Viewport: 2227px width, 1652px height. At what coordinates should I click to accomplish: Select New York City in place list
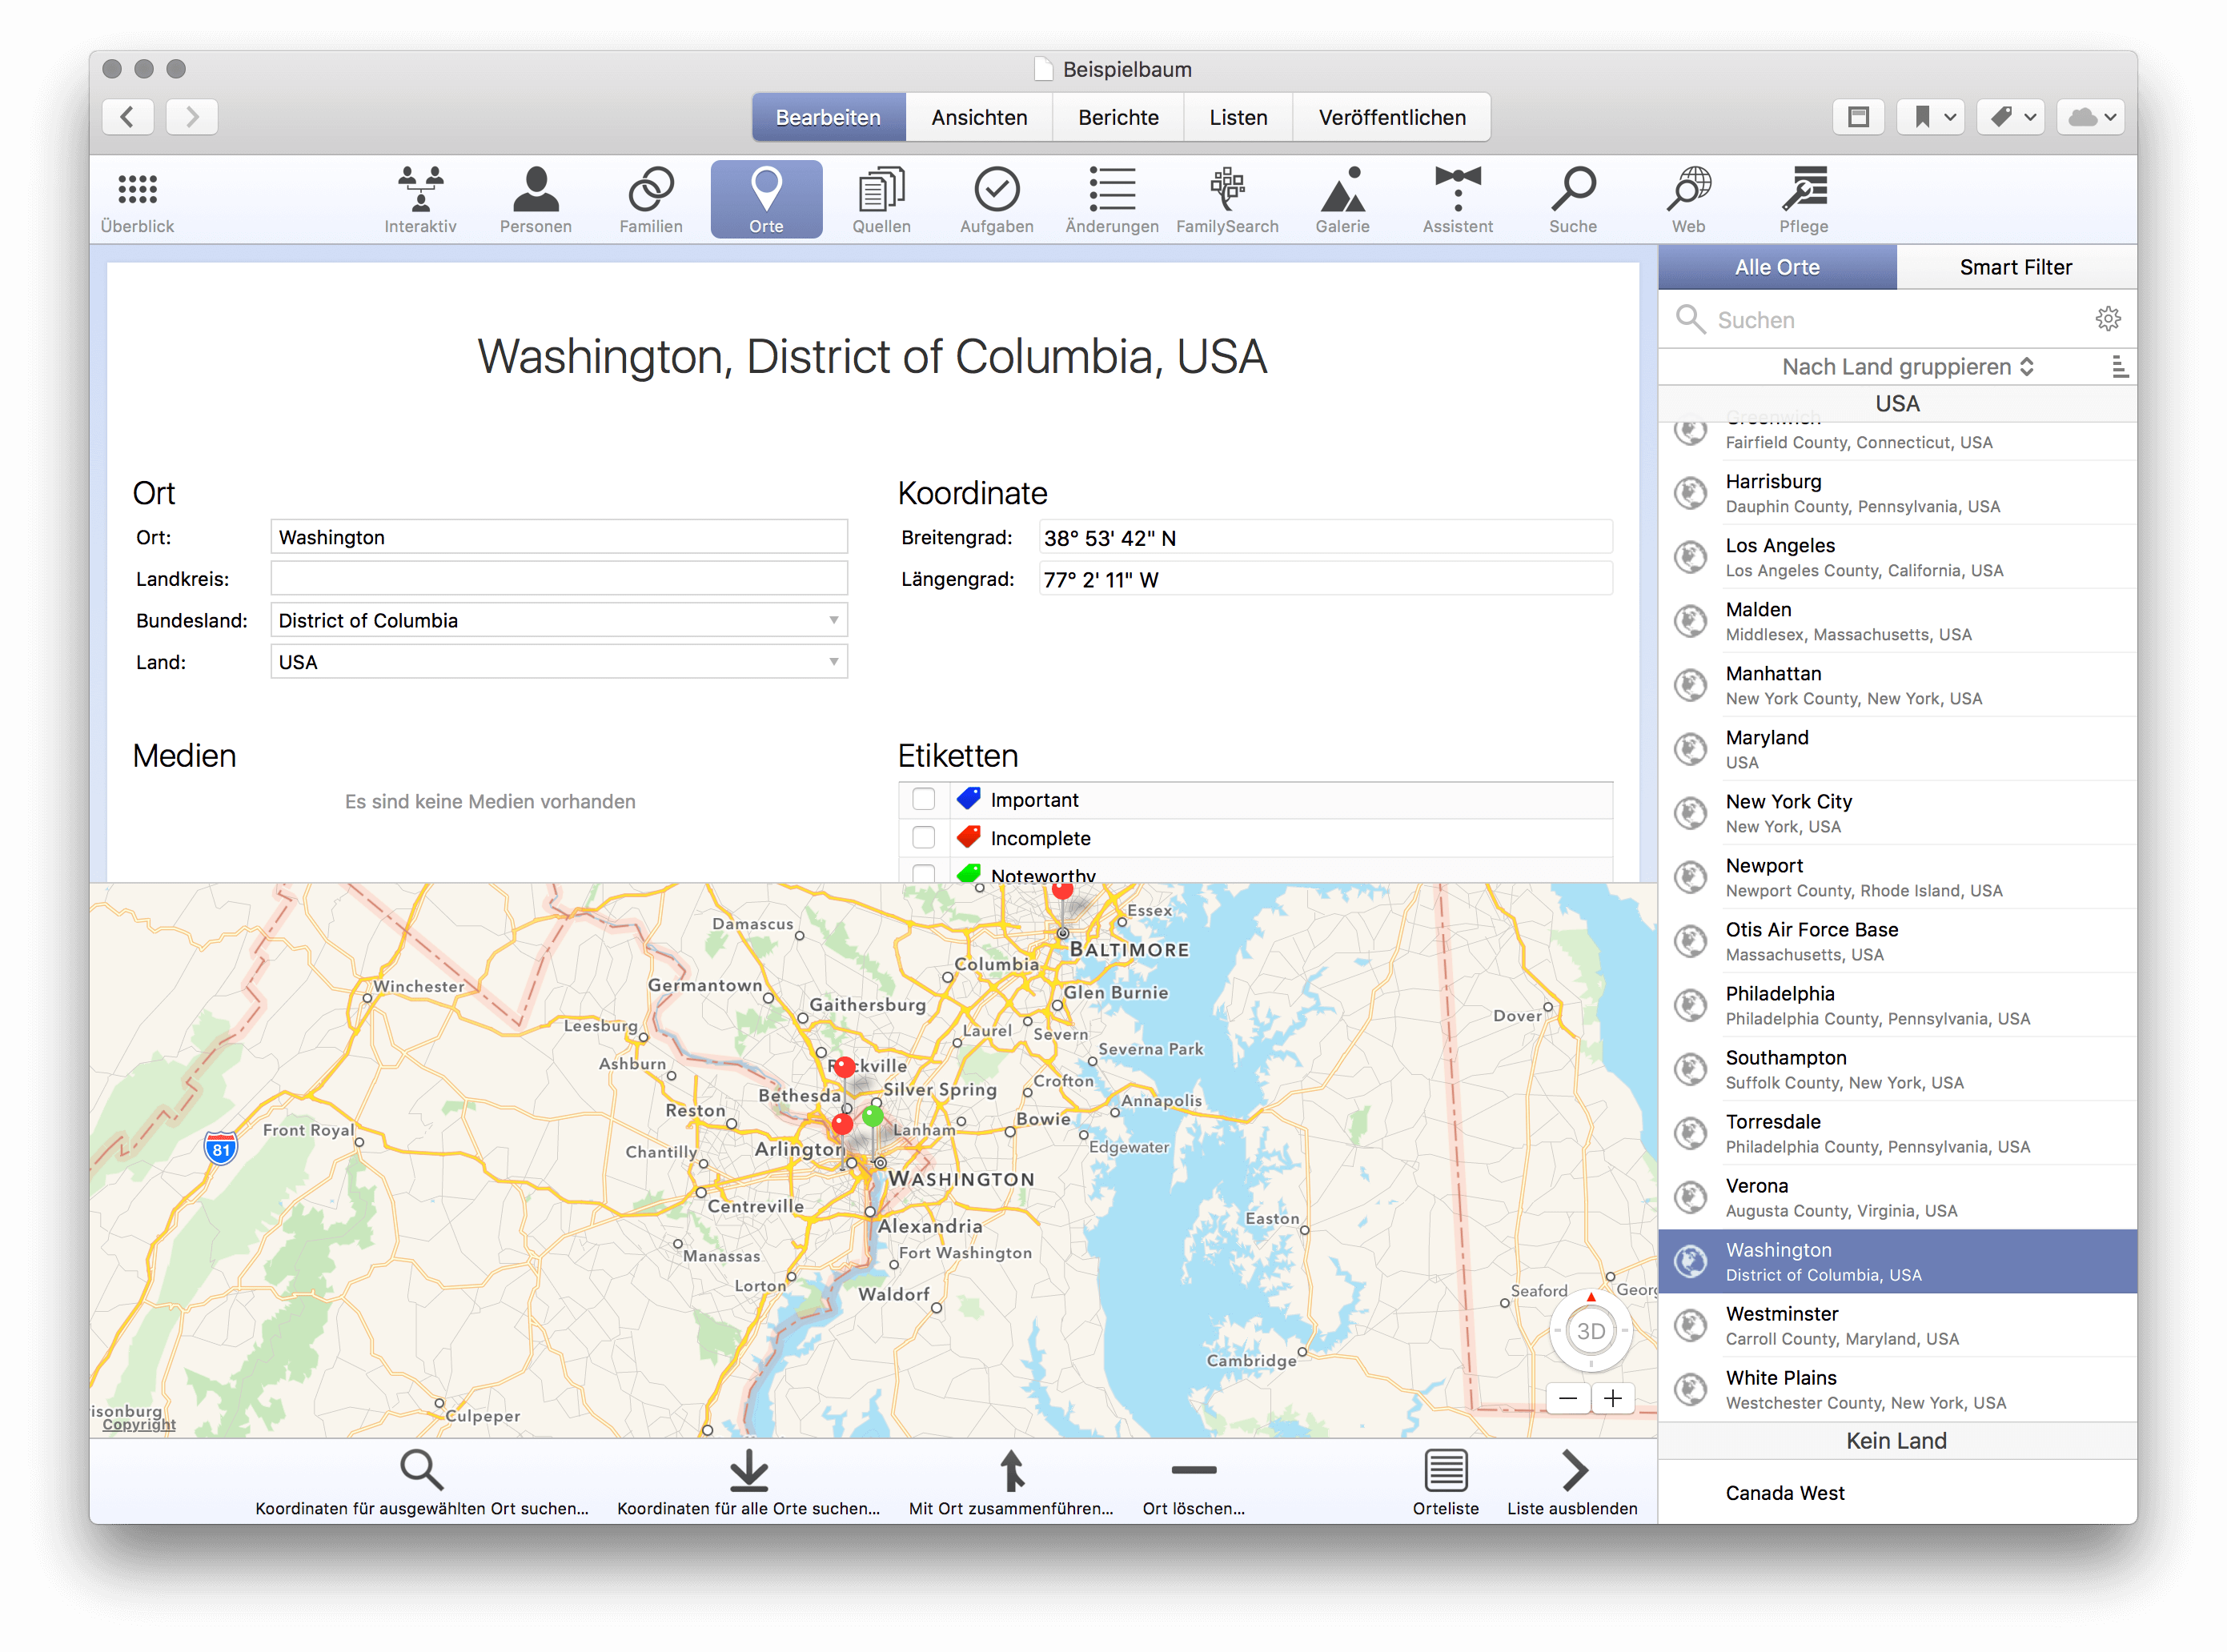[1898, 813]
